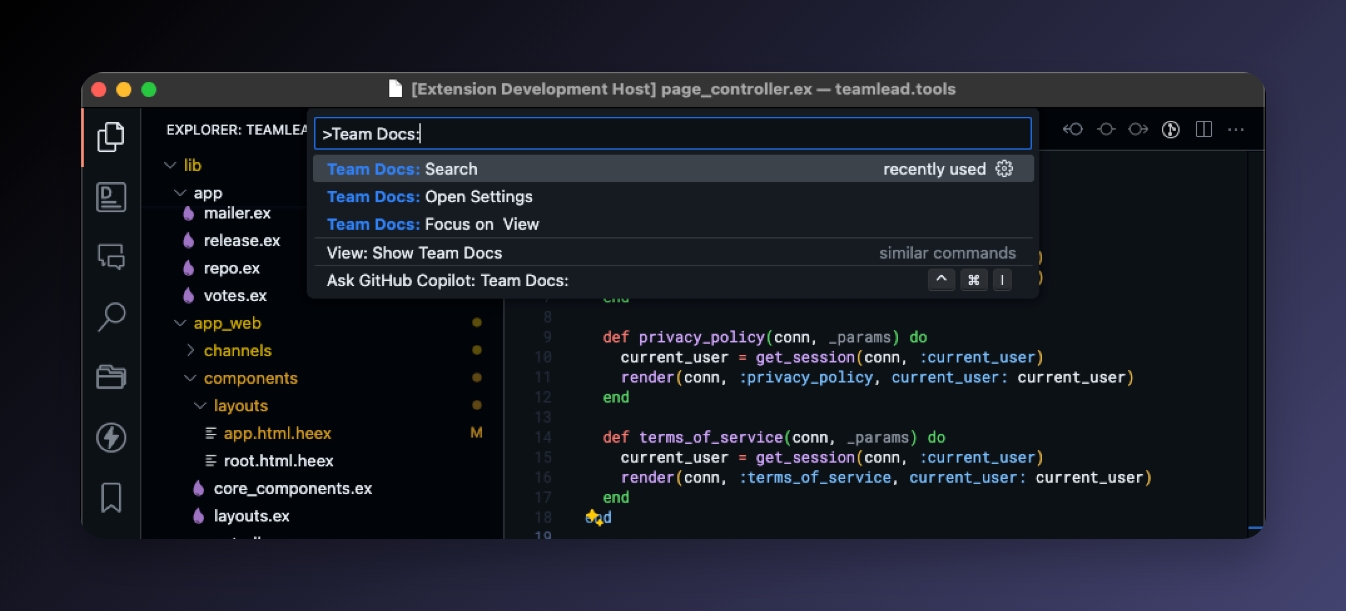Select Ask GitHub Copilot: Team Docs entry
The image size is (1346, 611).
coord(673,281)
